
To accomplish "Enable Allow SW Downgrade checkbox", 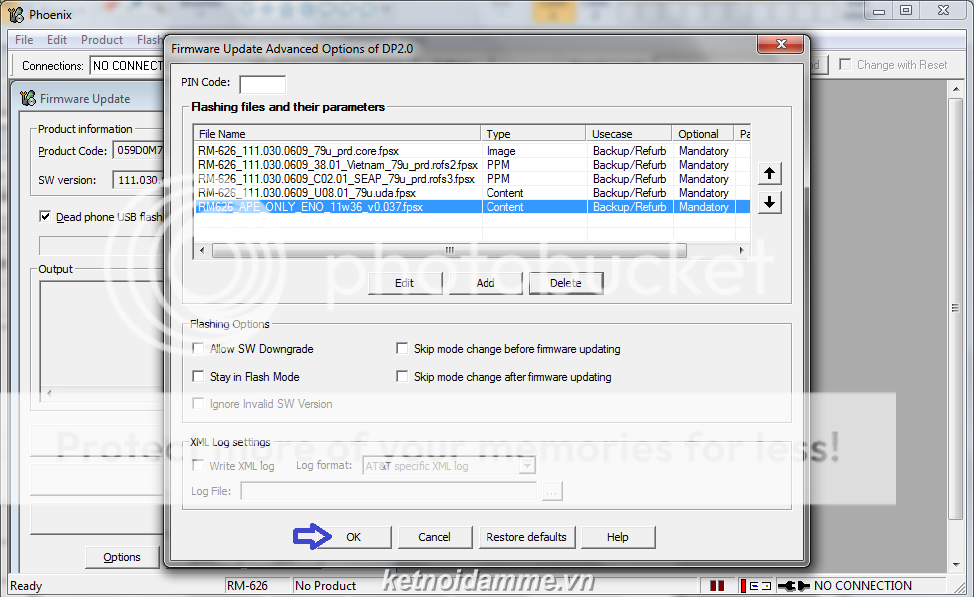I will pos(198,349).
